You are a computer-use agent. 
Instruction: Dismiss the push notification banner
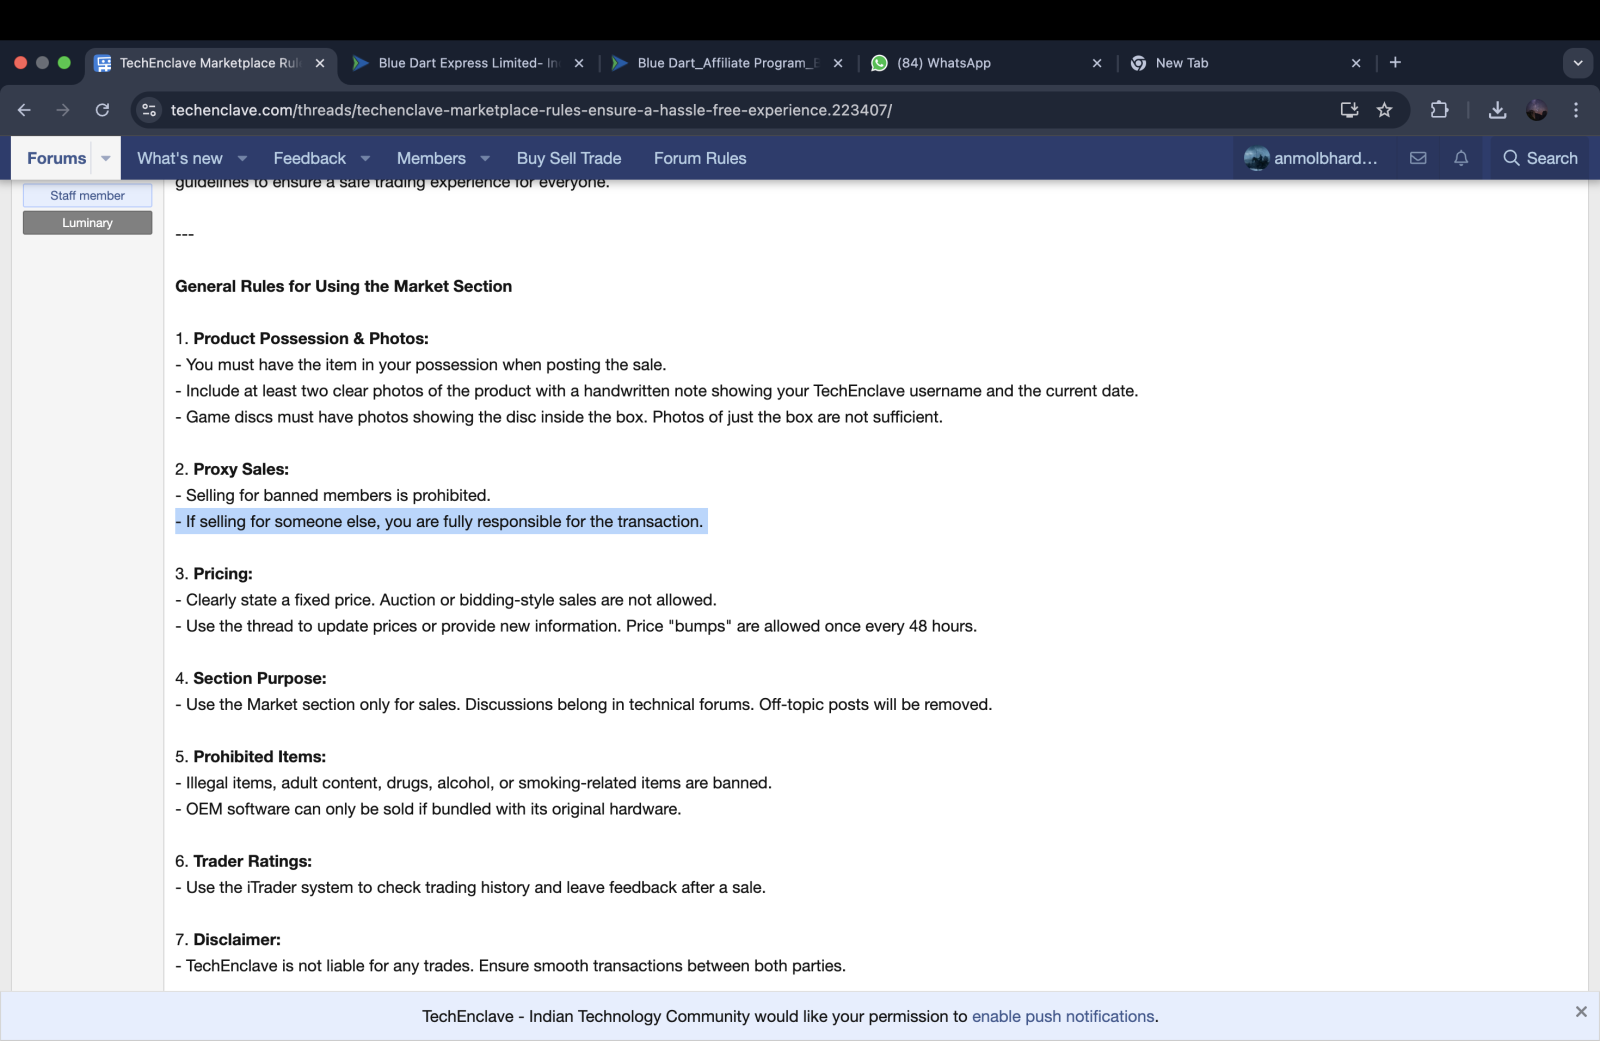coord(1581,1012)
